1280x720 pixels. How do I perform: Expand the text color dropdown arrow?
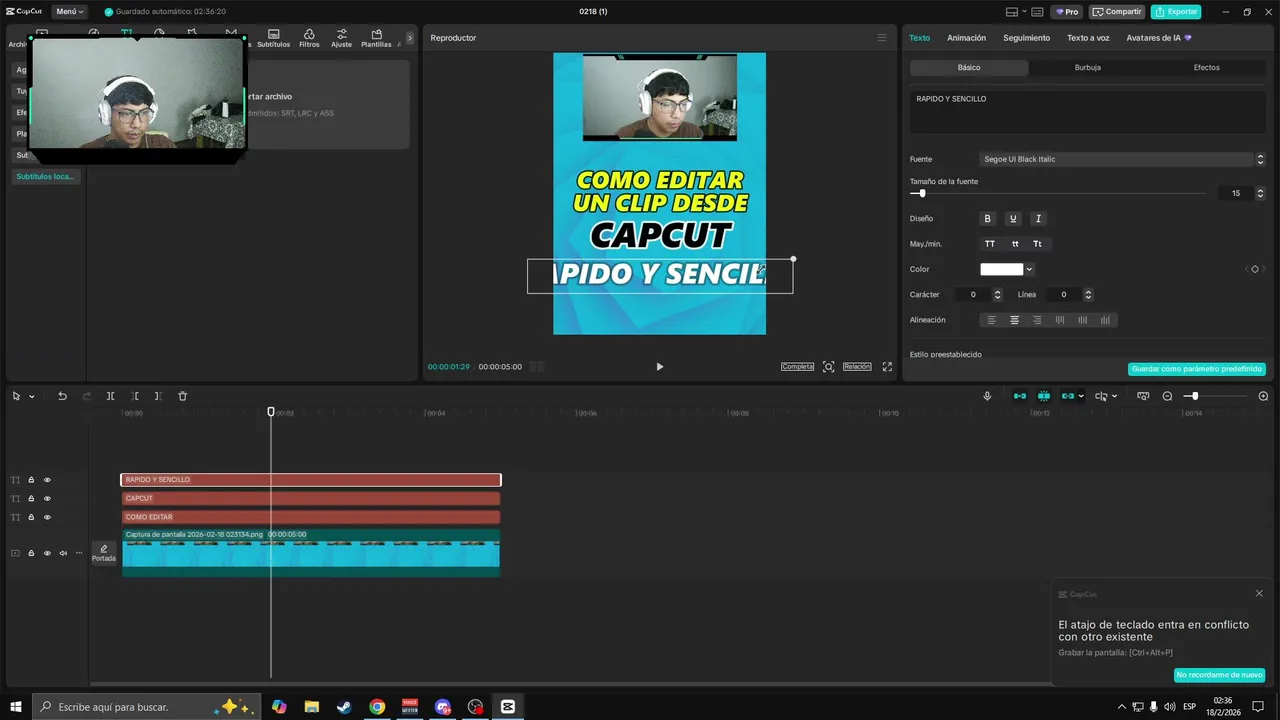click(x=1029, y=269)
